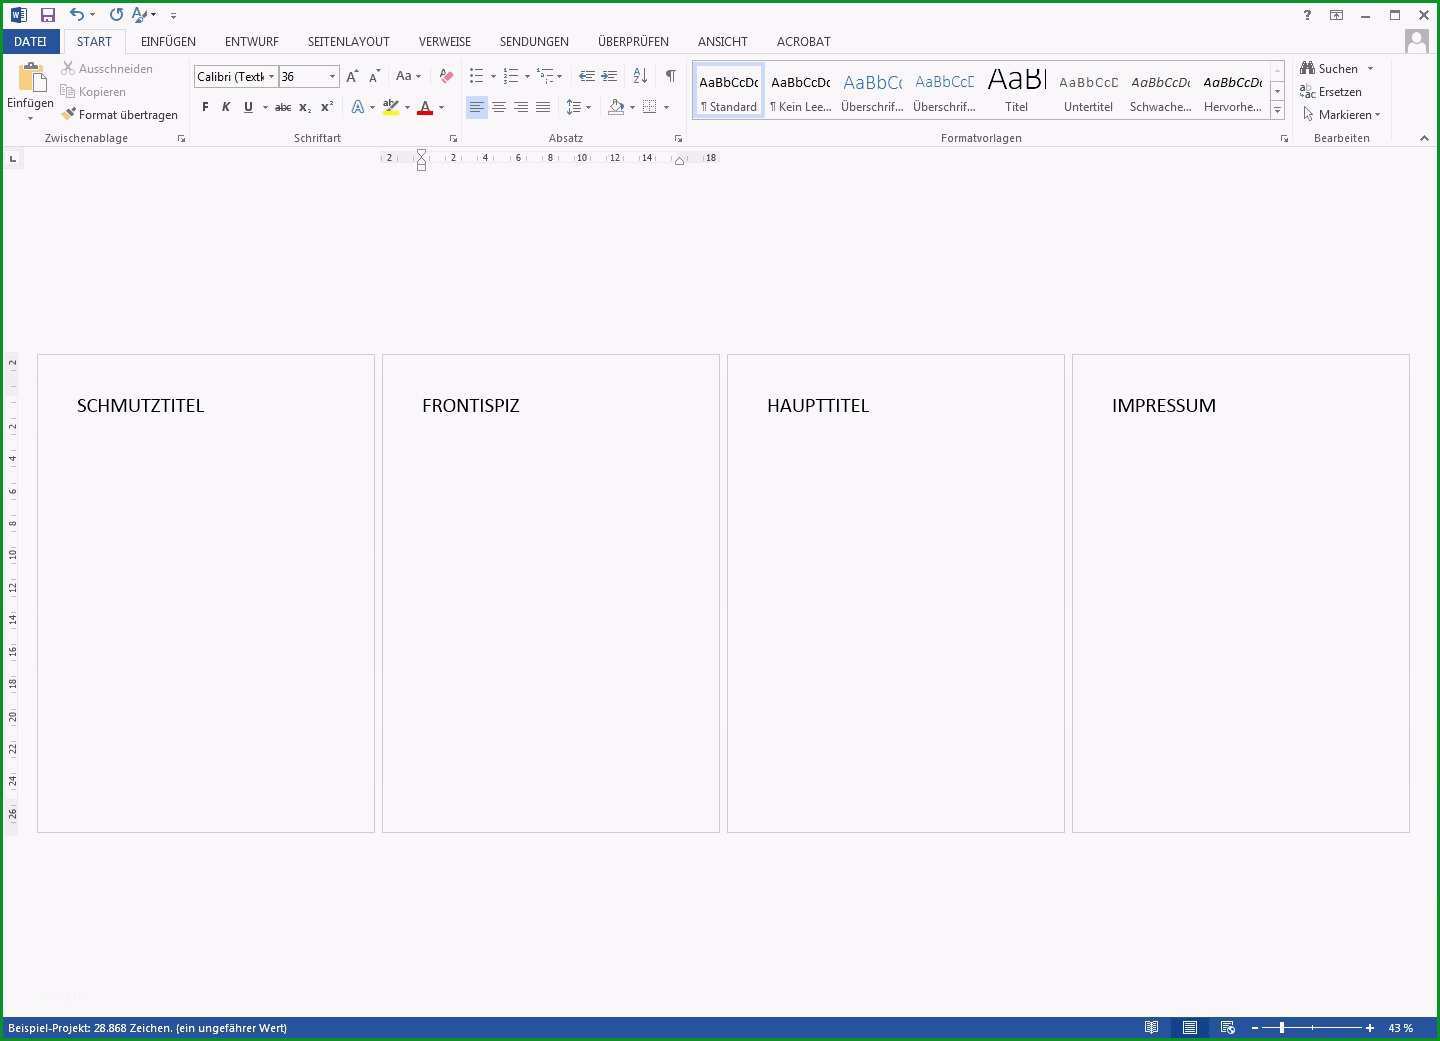The image size is (1440, 1041).
Task: Increase paragraph indent
Action: (609, 76)
